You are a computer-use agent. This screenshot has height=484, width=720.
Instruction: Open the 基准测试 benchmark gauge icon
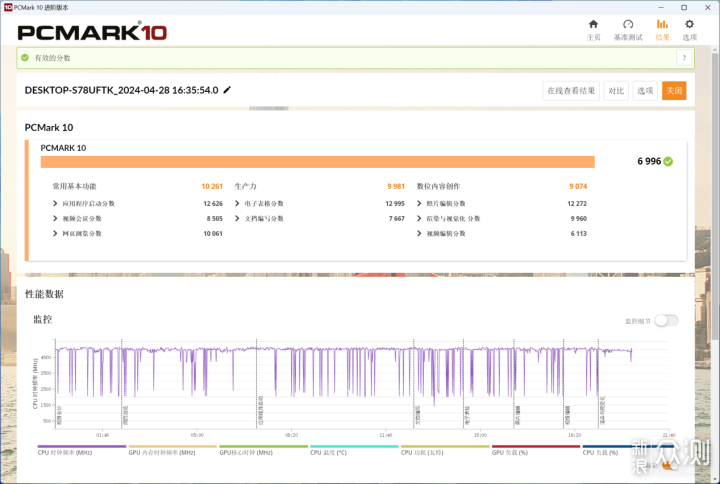628,24
